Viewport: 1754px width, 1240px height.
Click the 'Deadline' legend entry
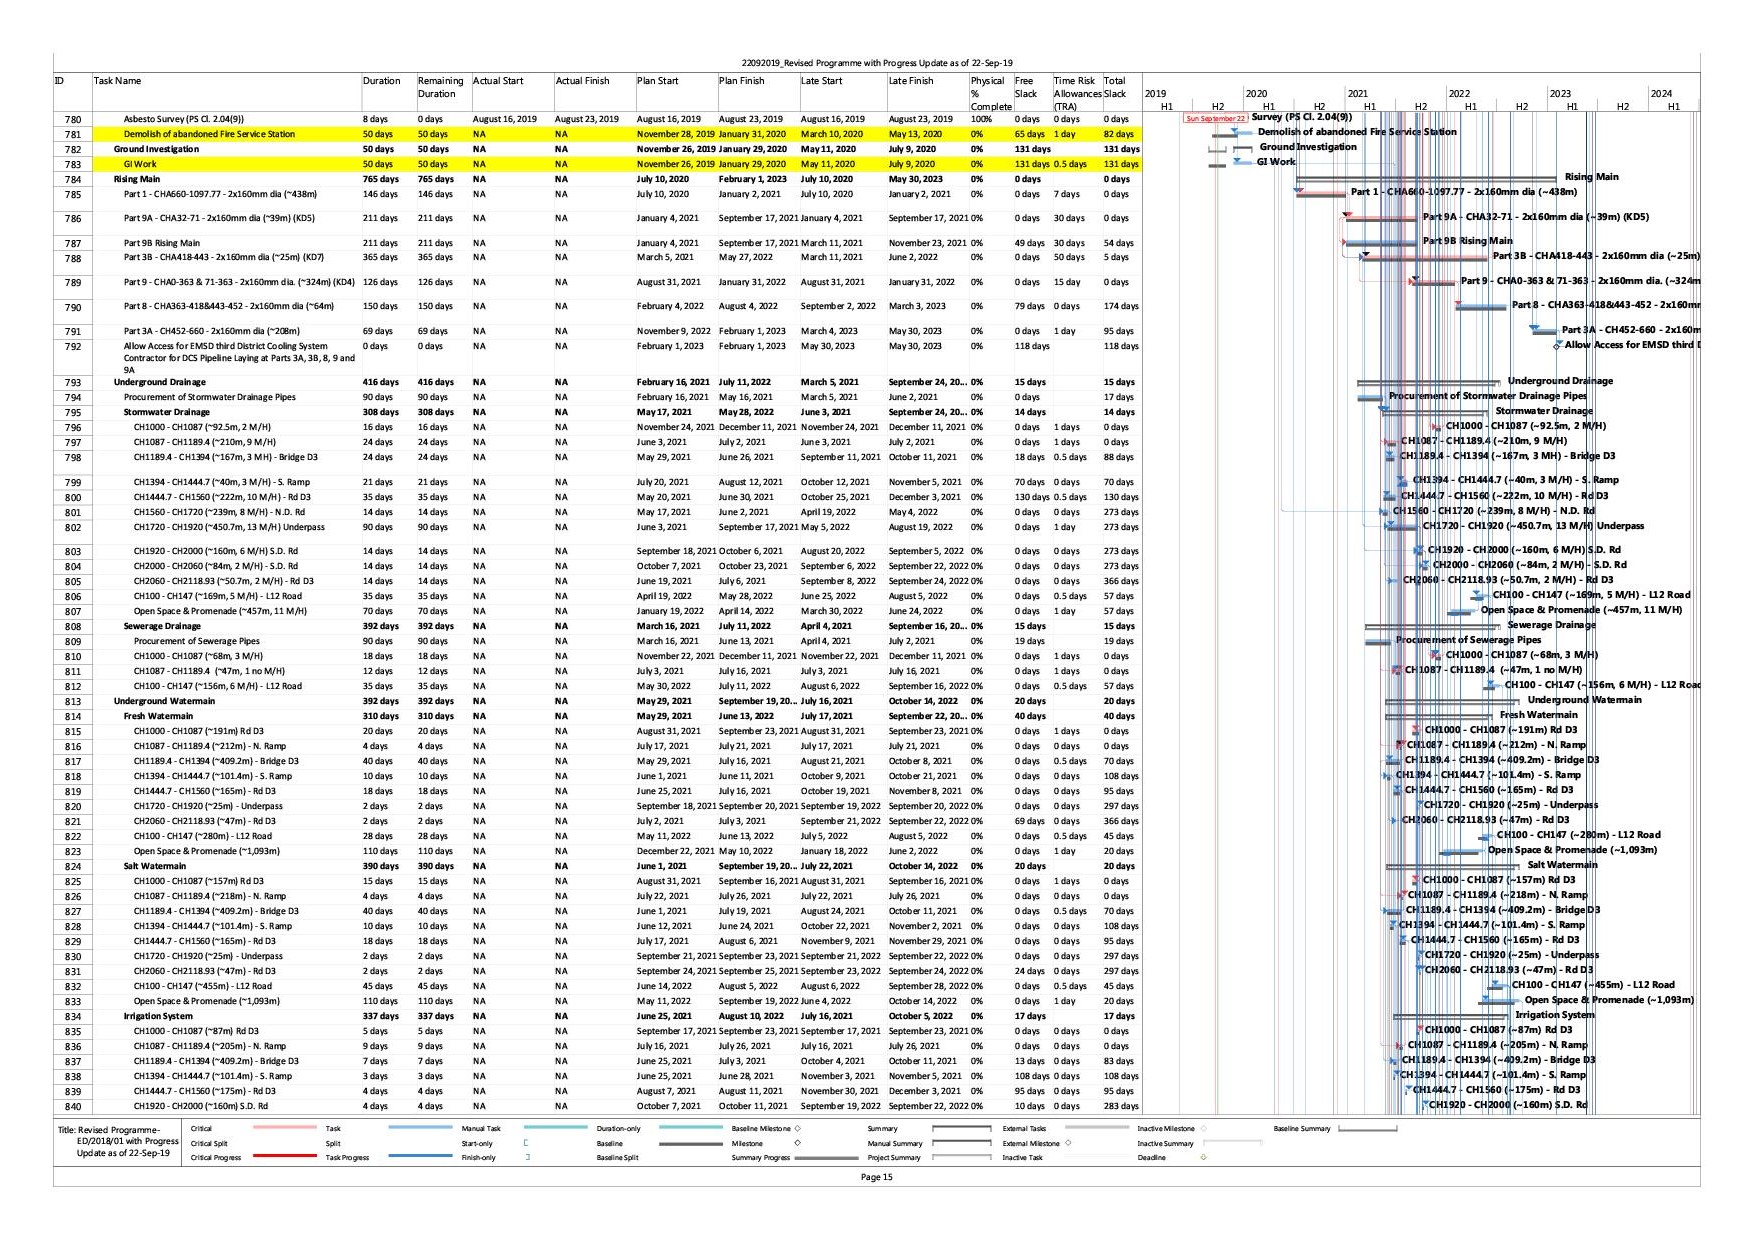point(1172,1158)
